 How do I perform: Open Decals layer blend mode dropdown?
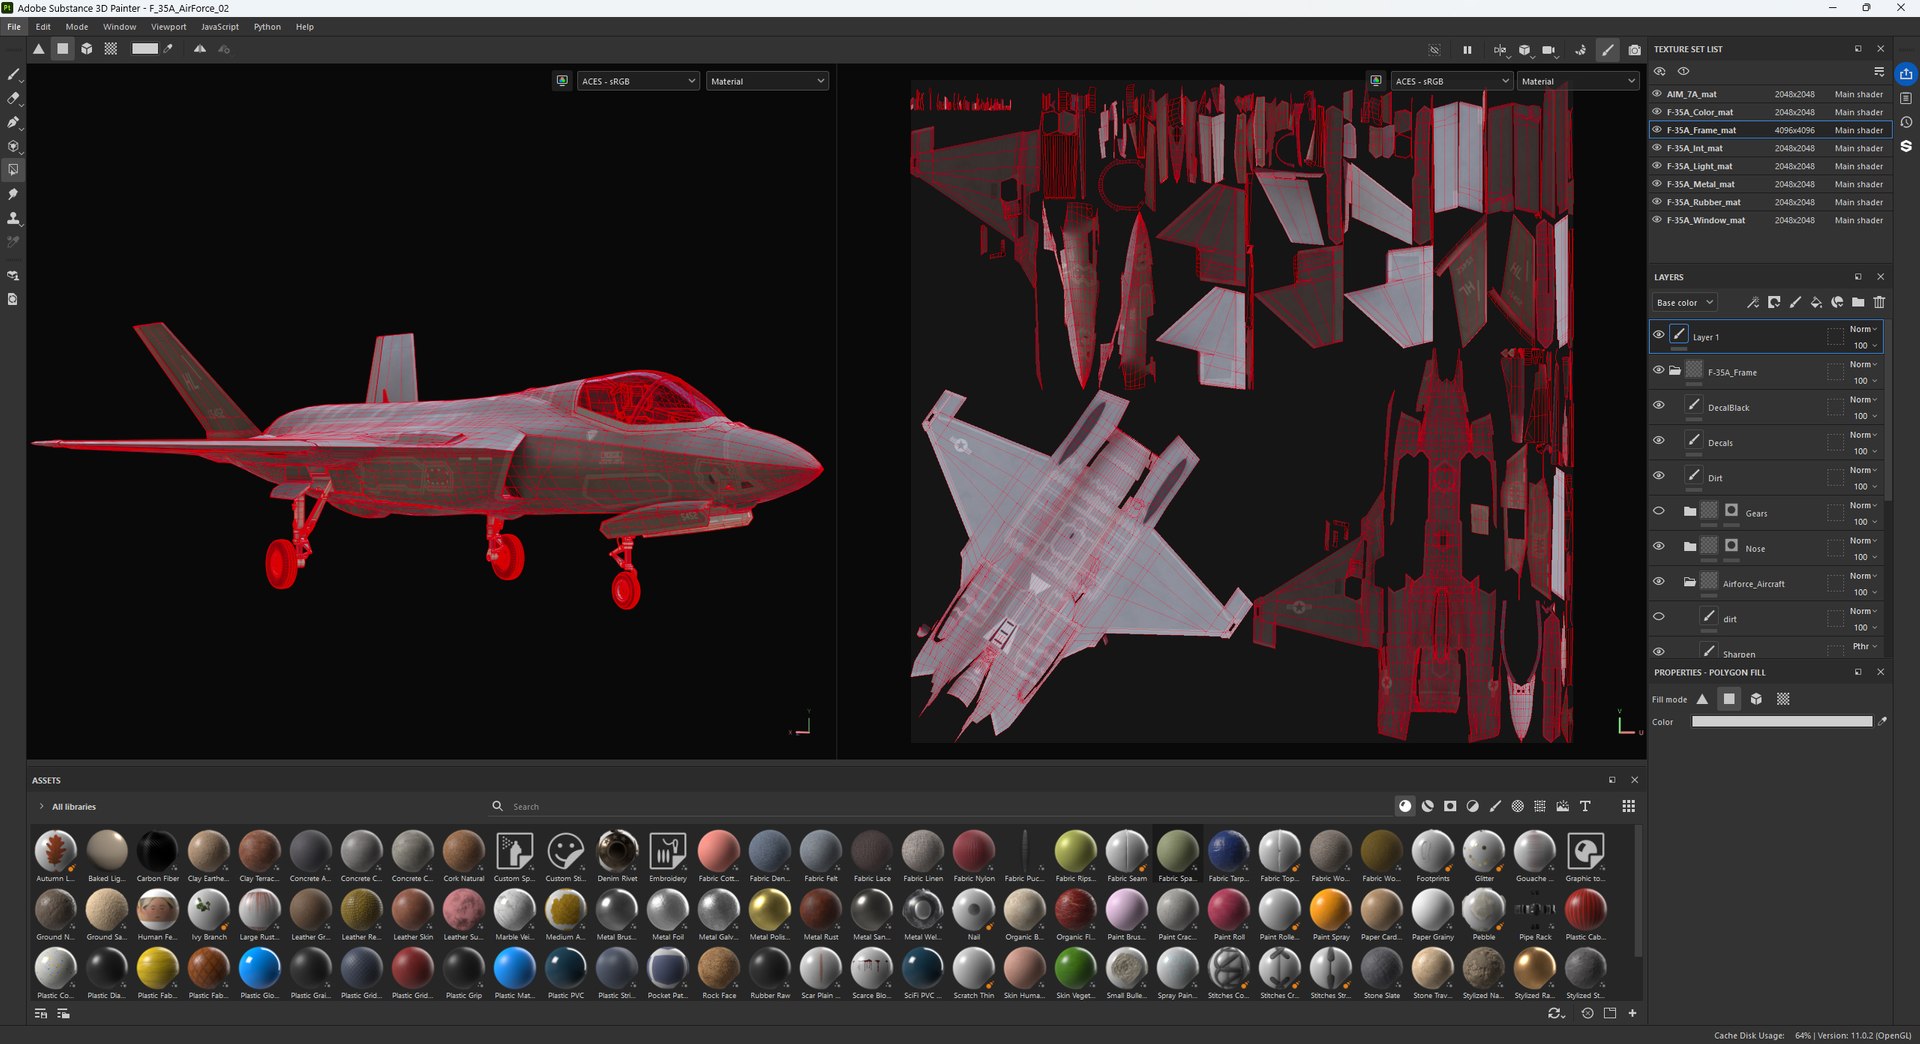(x=1863, y=435)
